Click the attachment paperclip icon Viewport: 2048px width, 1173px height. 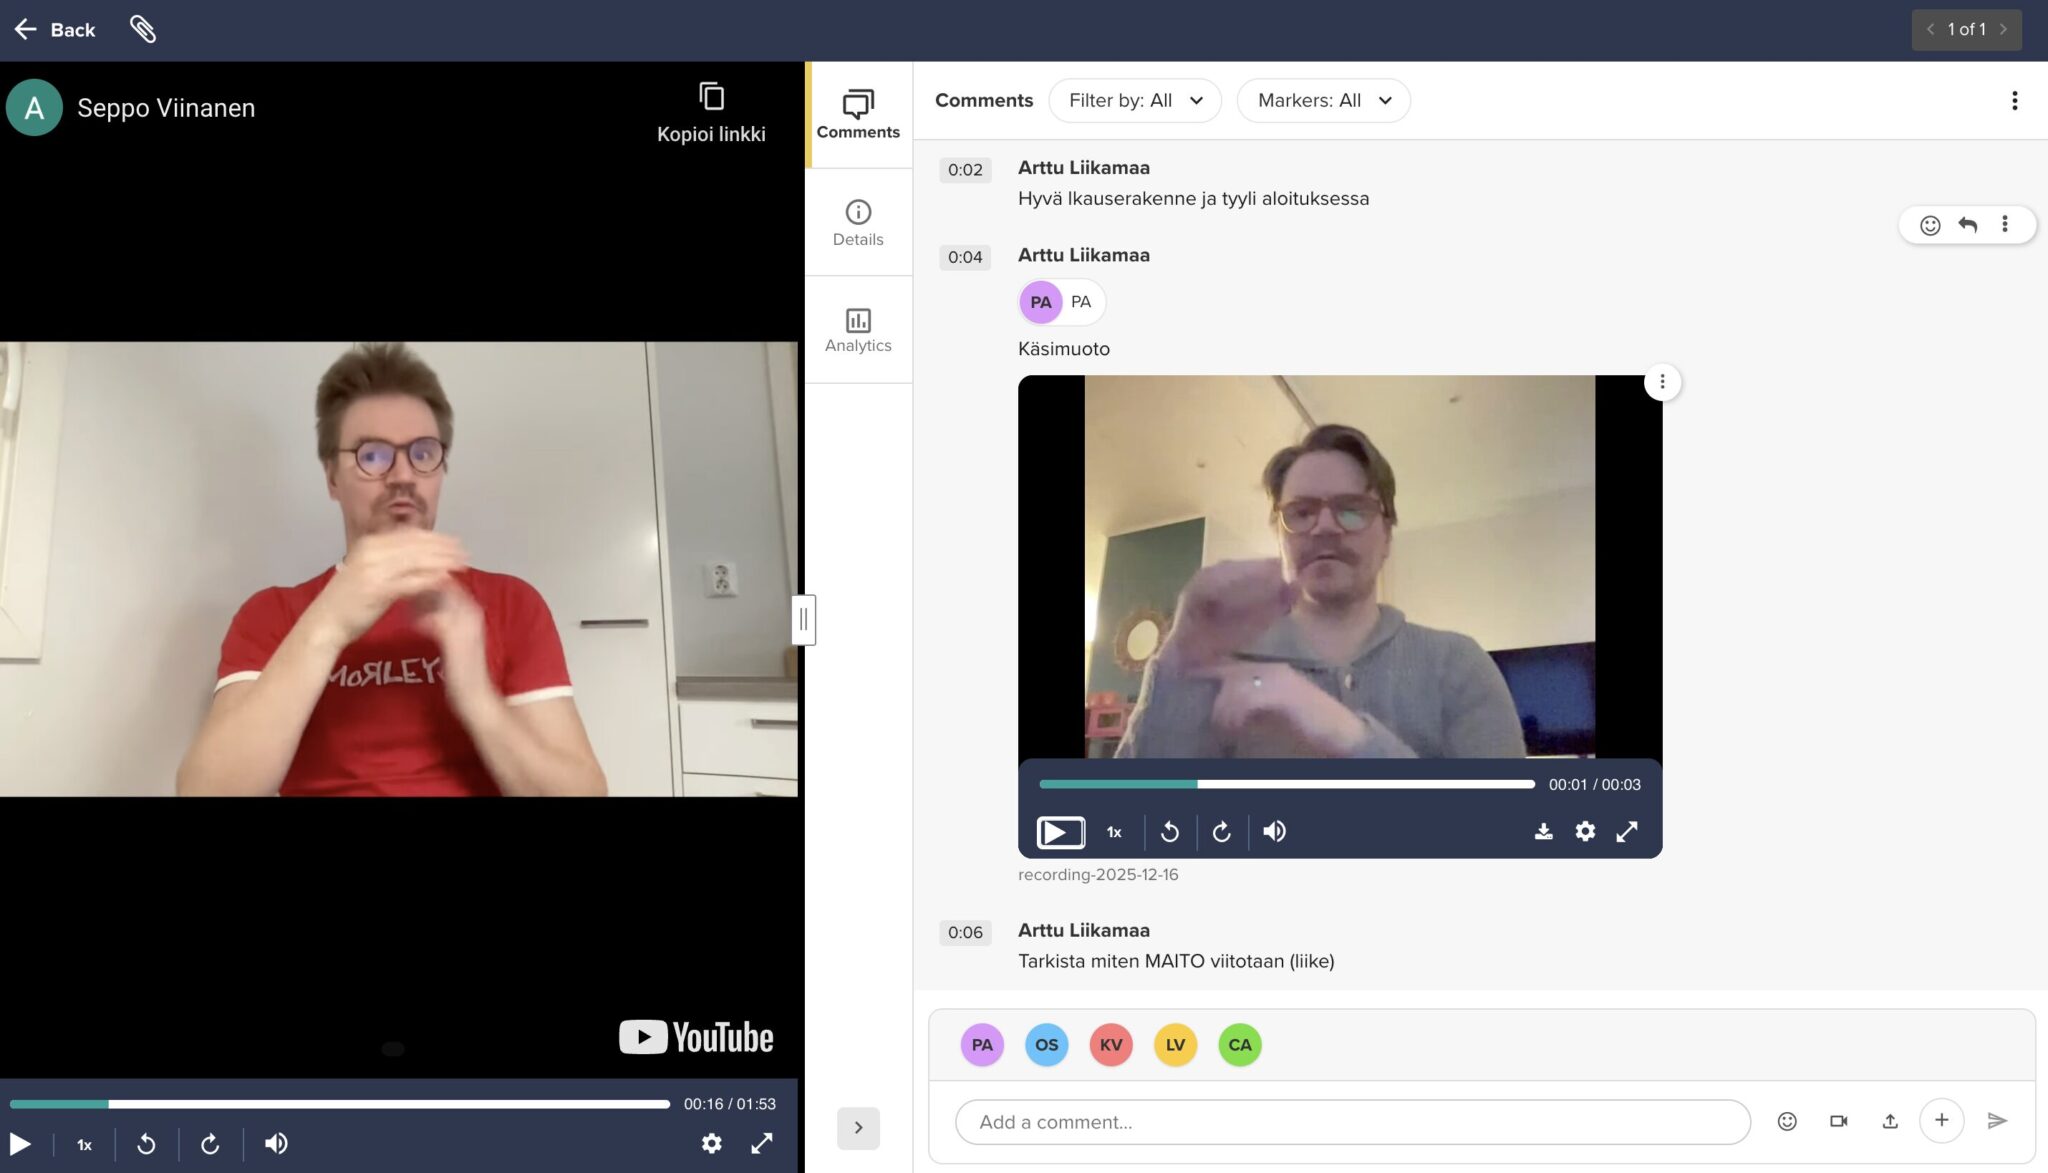(143, 29)
